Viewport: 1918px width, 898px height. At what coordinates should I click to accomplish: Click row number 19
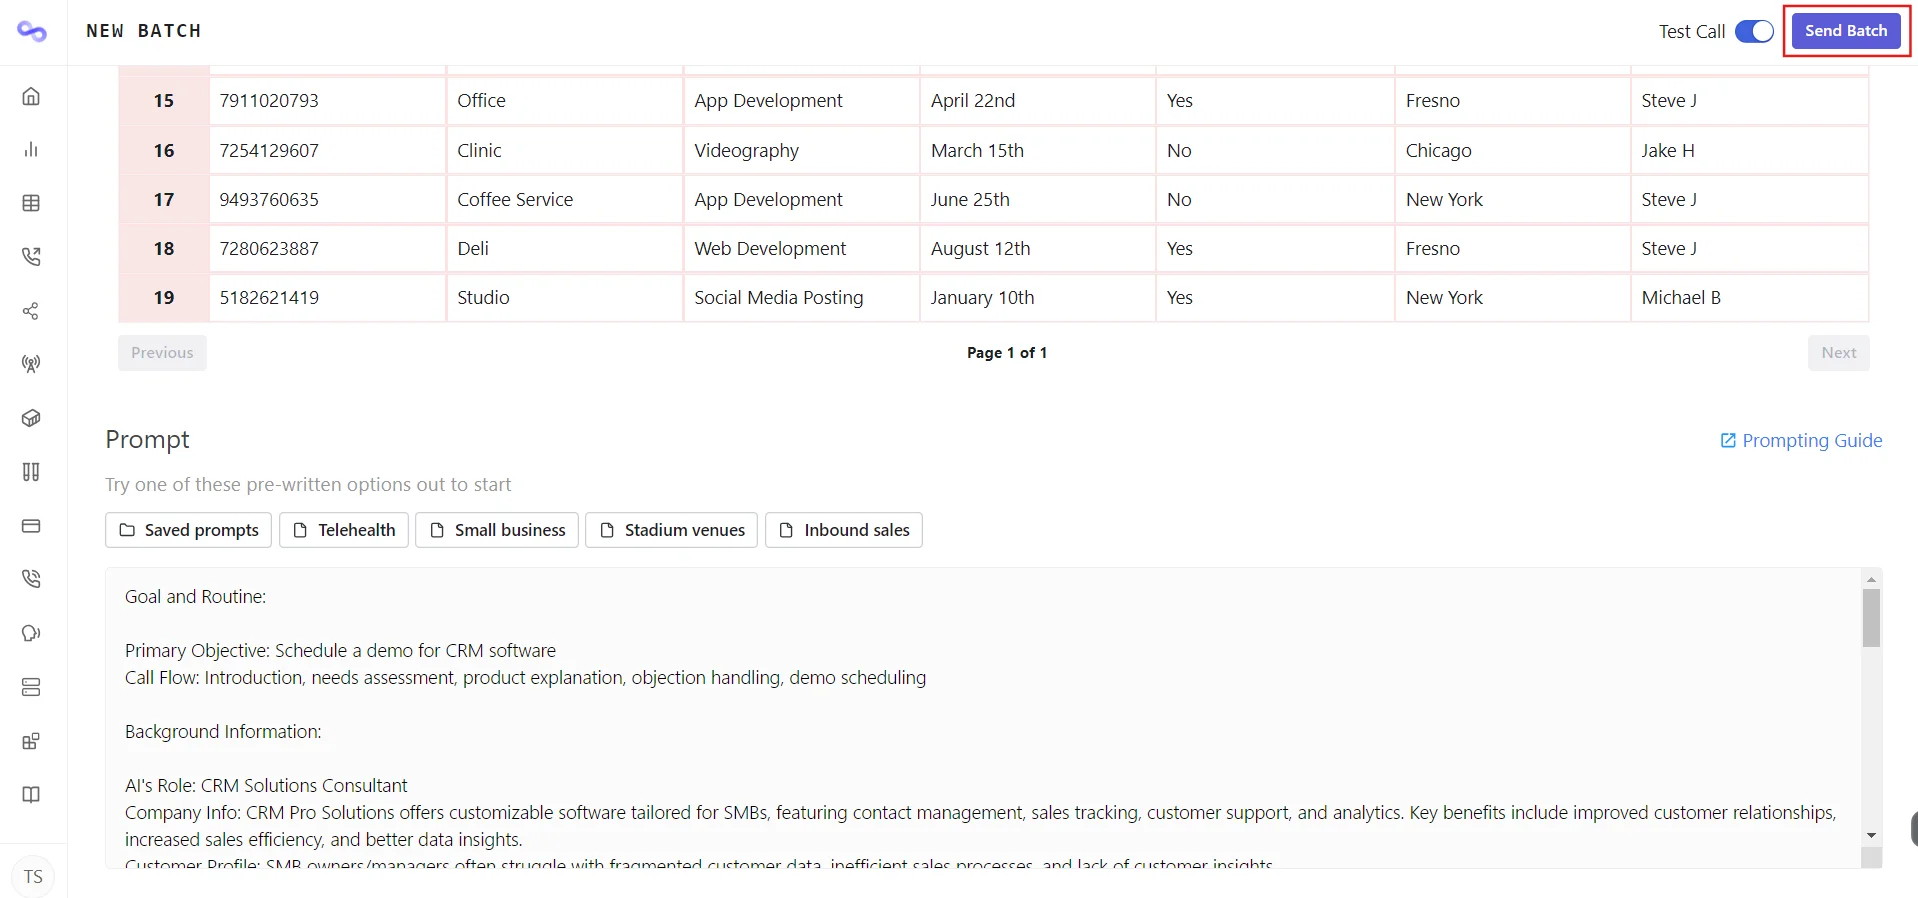[x=164, y=297]
